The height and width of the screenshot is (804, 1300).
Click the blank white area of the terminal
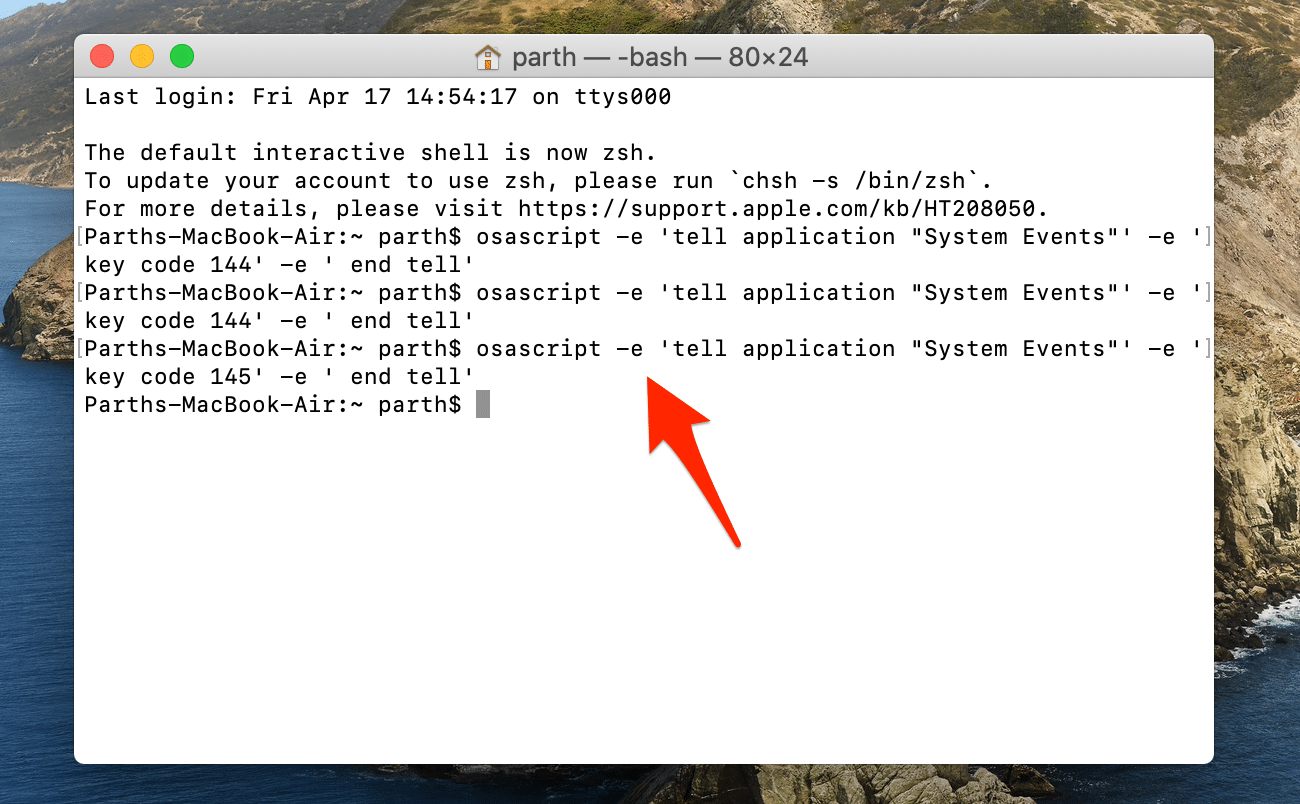[x=640, y=620]
